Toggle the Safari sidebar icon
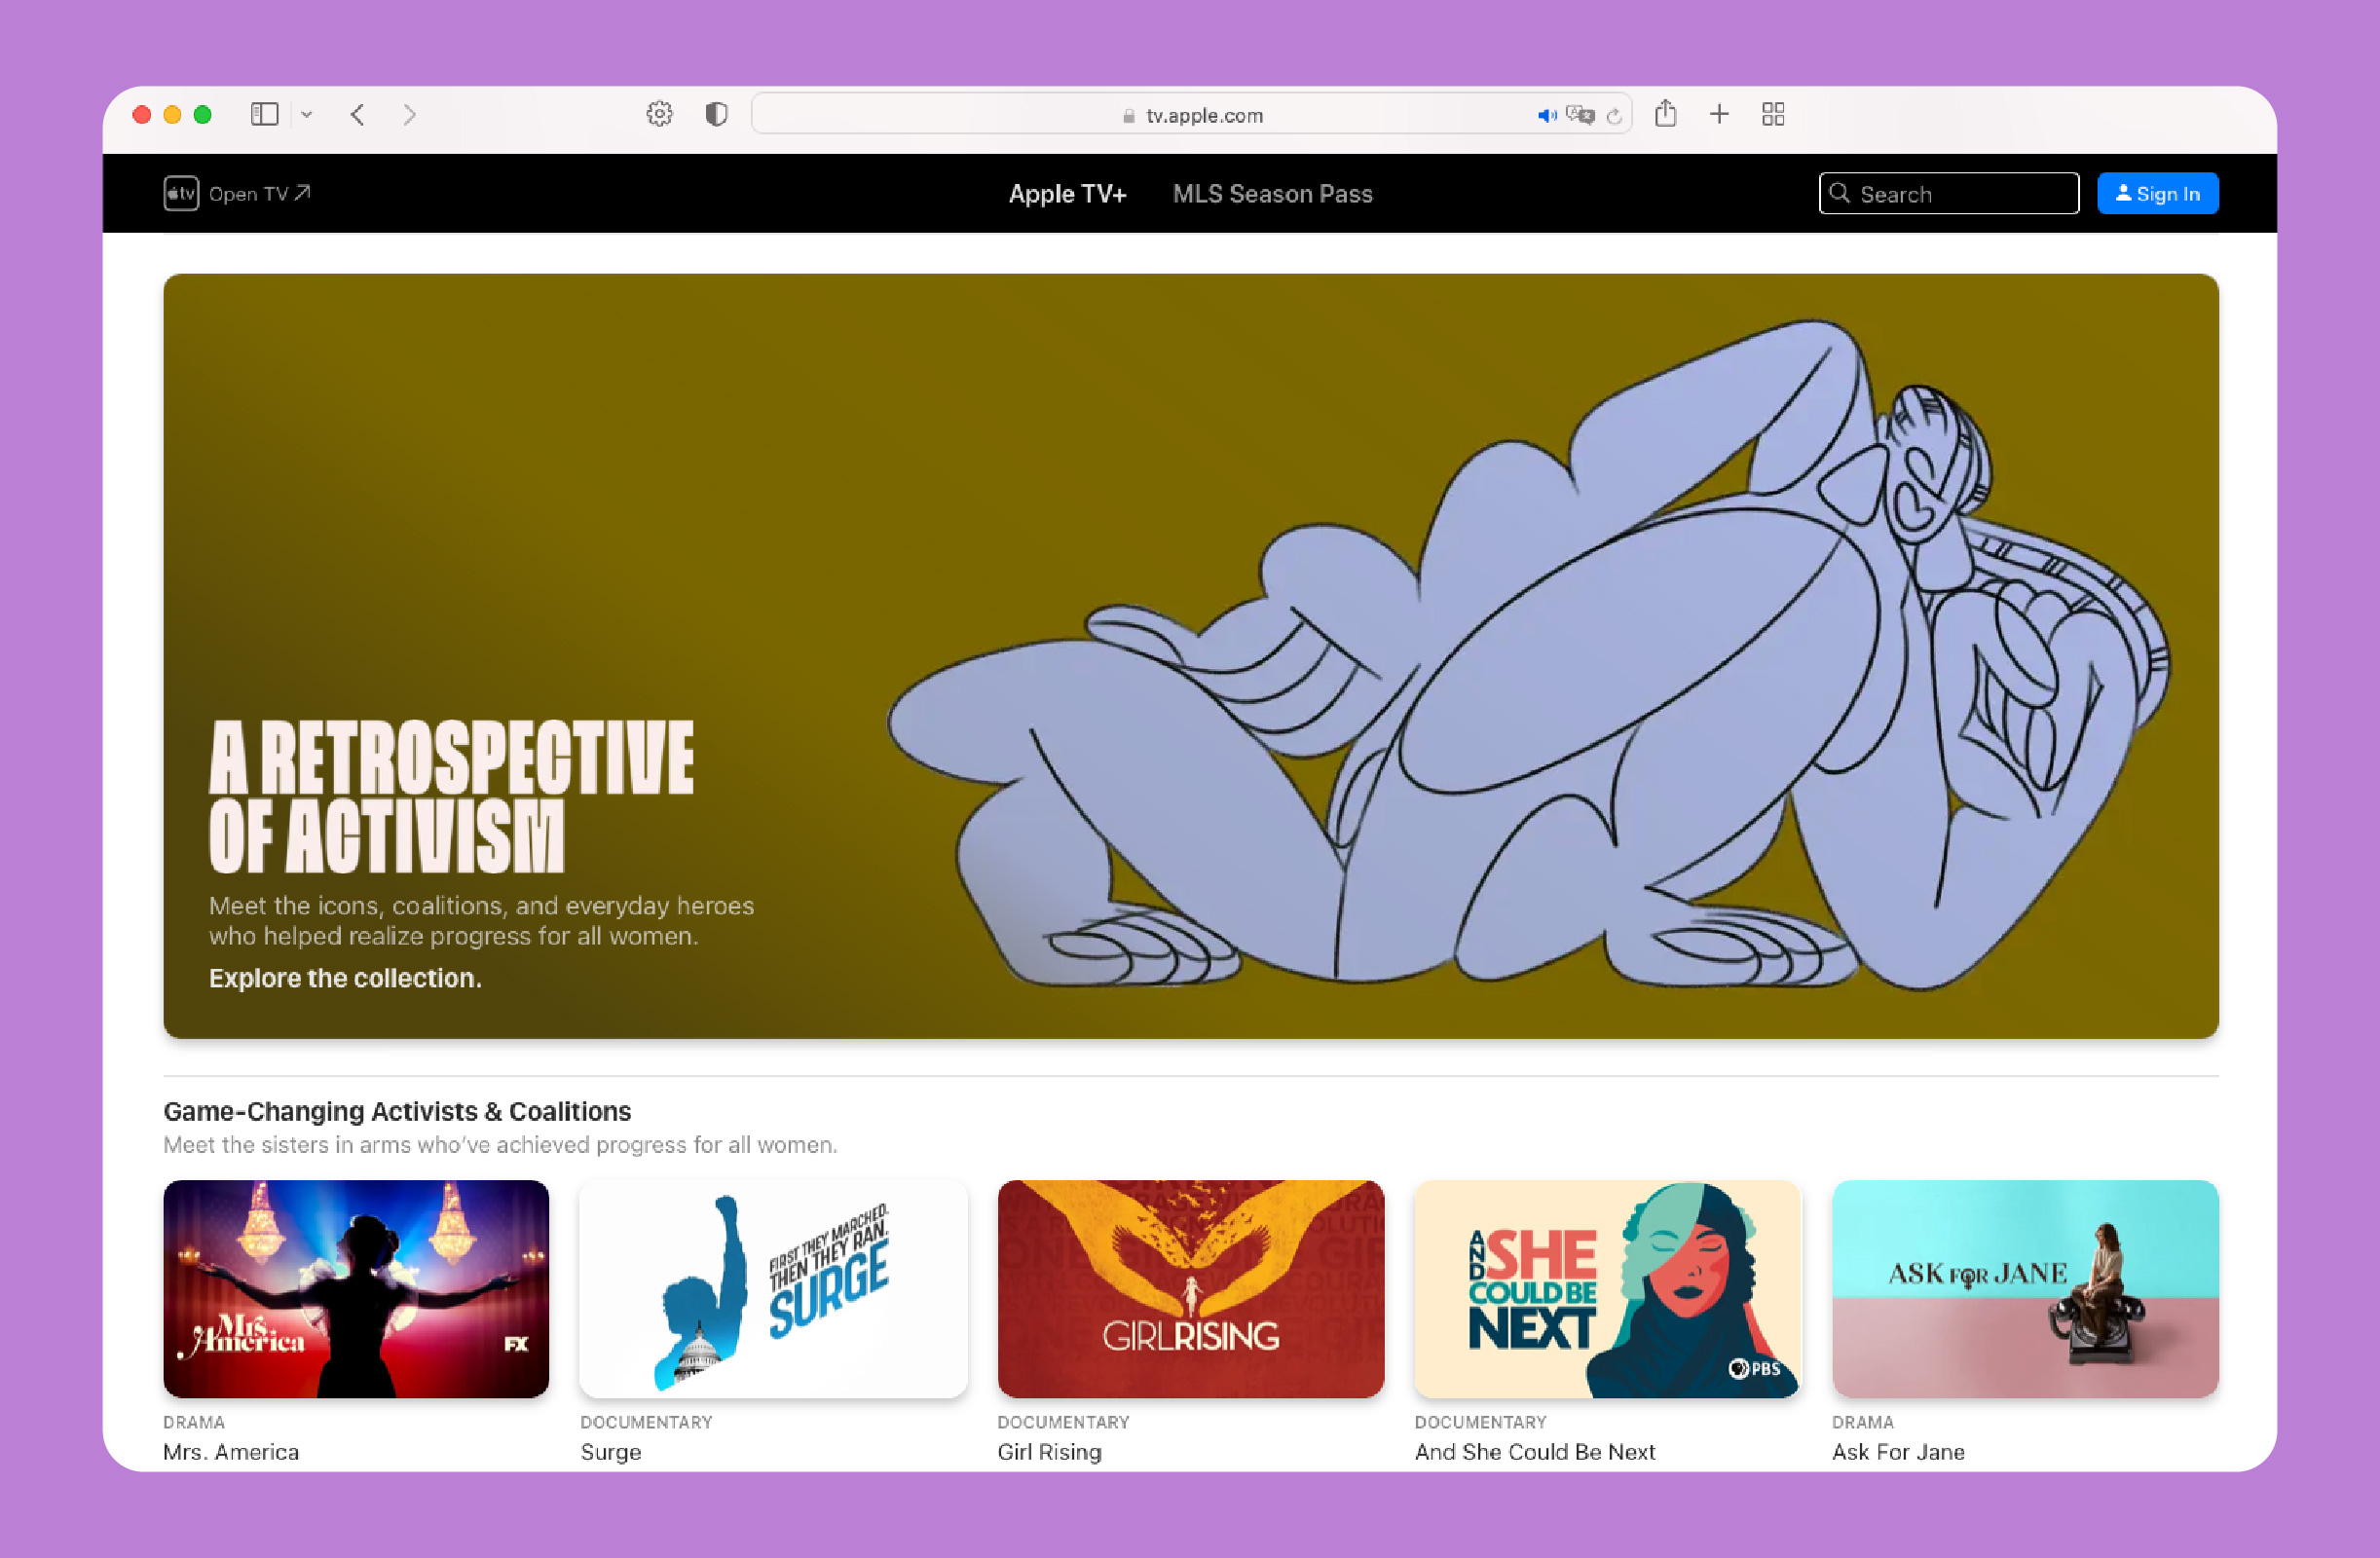 tap(264, 115)
